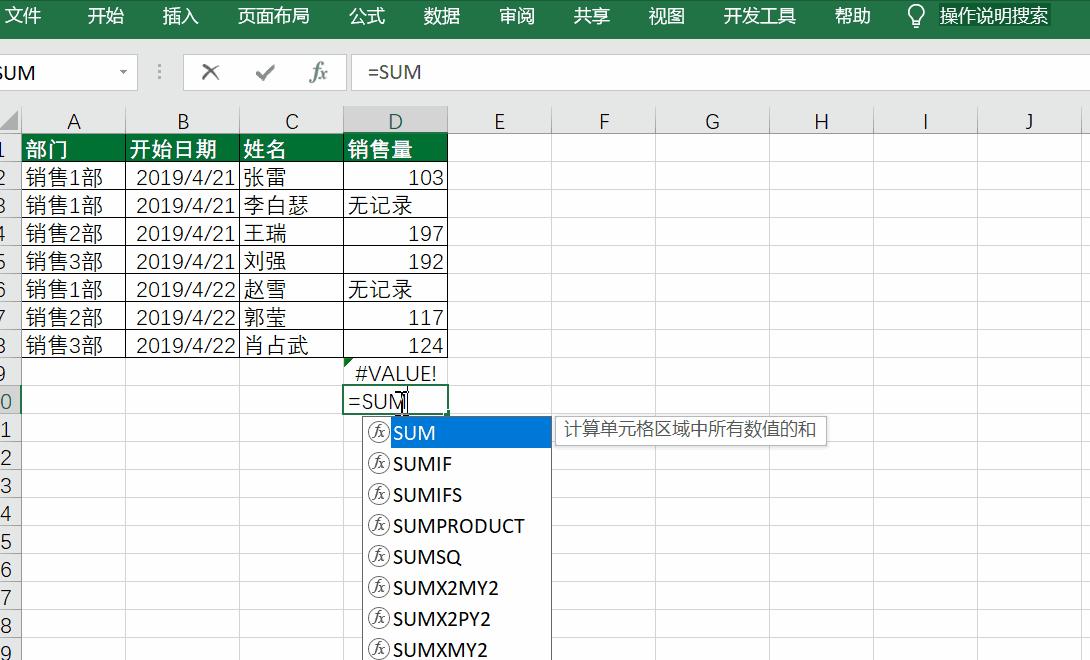Click the fx icon beside SUM suggestion
1090x660 pixels.
point(378,433)
